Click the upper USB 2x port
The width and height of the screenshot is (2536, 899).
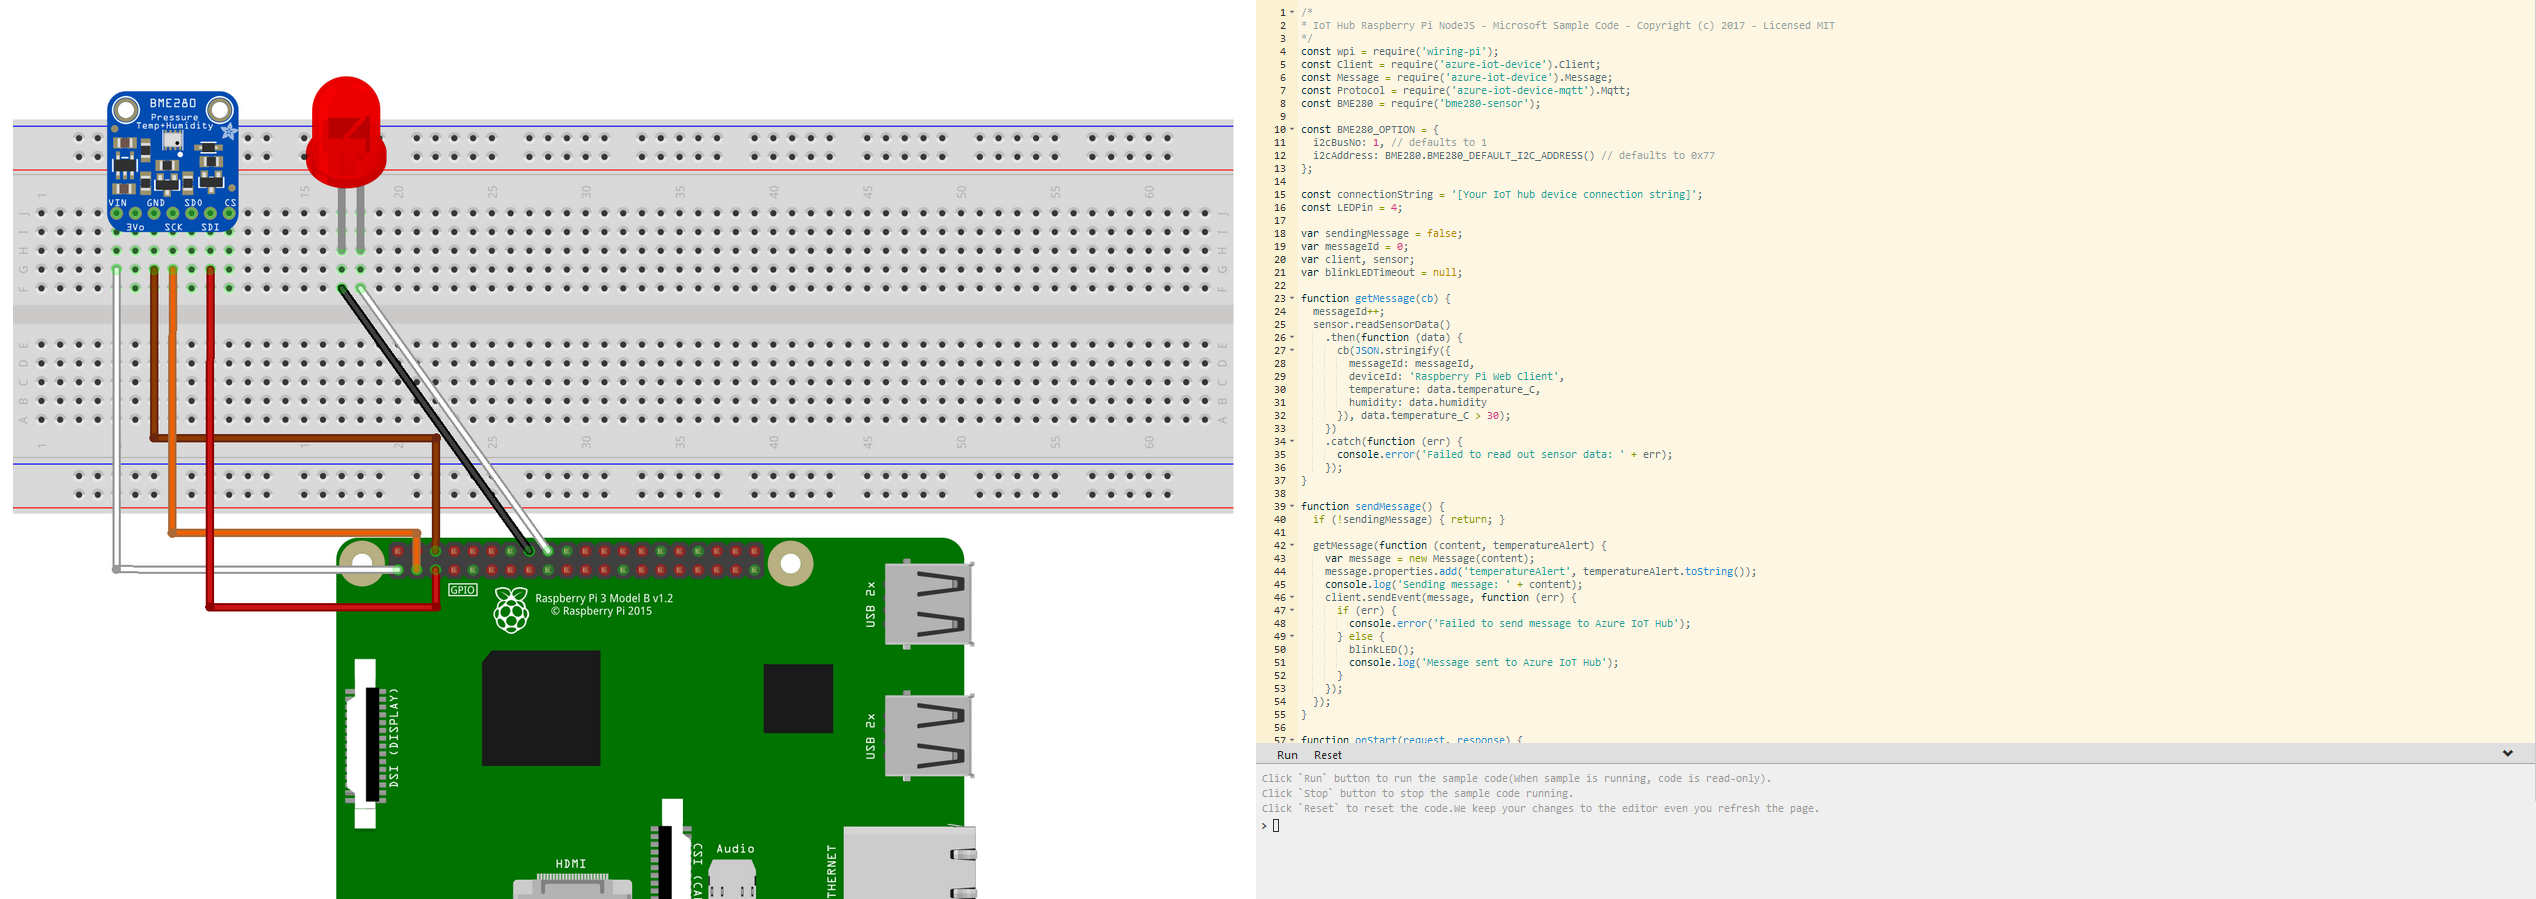point(930,603)
